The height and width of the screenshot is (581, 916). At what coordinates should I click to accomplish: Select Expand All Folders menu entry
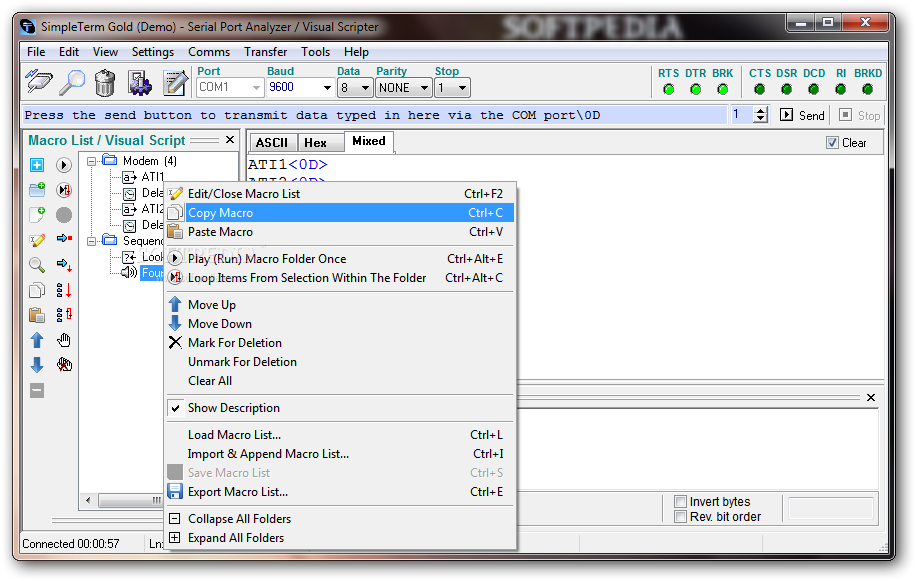[340, 538]
